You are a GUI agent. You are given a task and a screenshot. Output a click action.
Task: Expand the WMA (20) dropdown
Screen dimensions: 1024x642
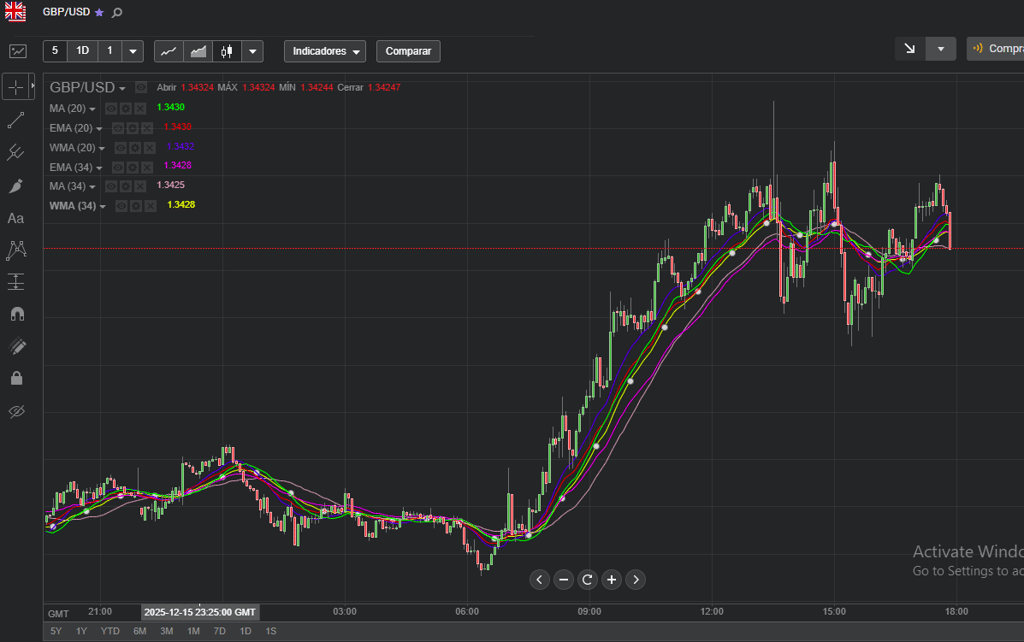[102, 149]
